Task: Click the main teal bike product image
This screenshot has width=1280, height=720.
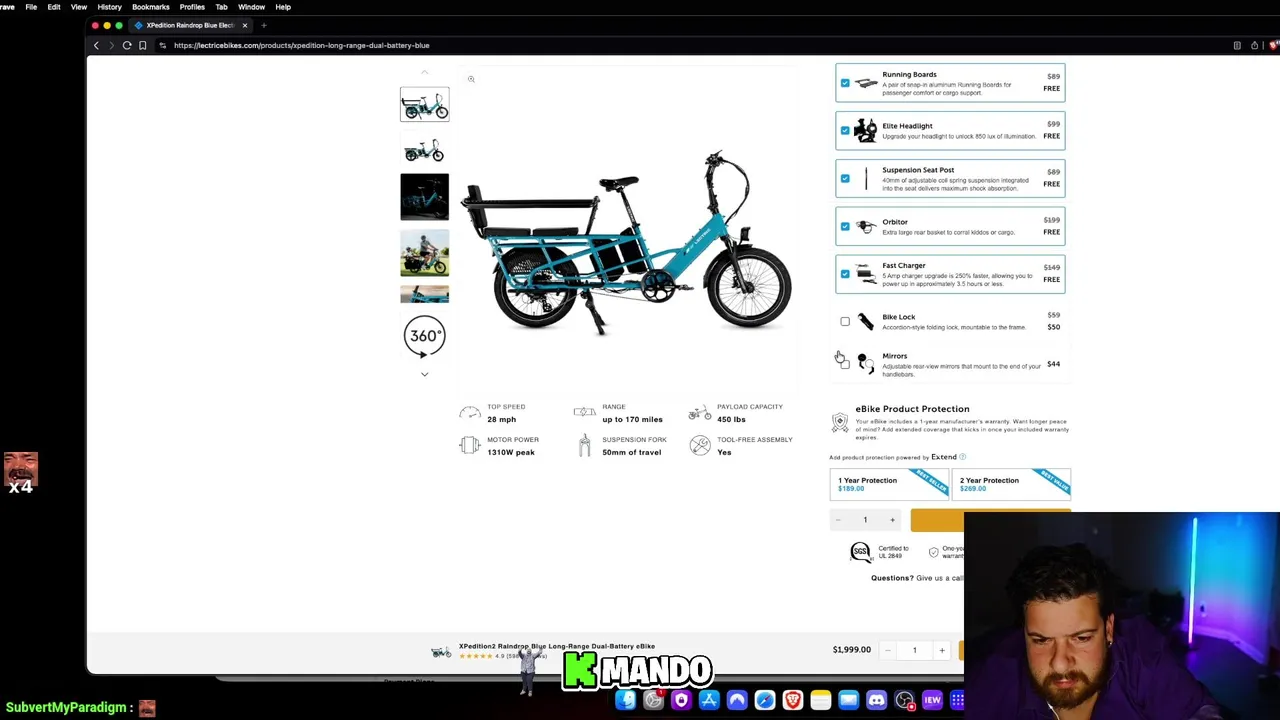Action: (625, 245)
